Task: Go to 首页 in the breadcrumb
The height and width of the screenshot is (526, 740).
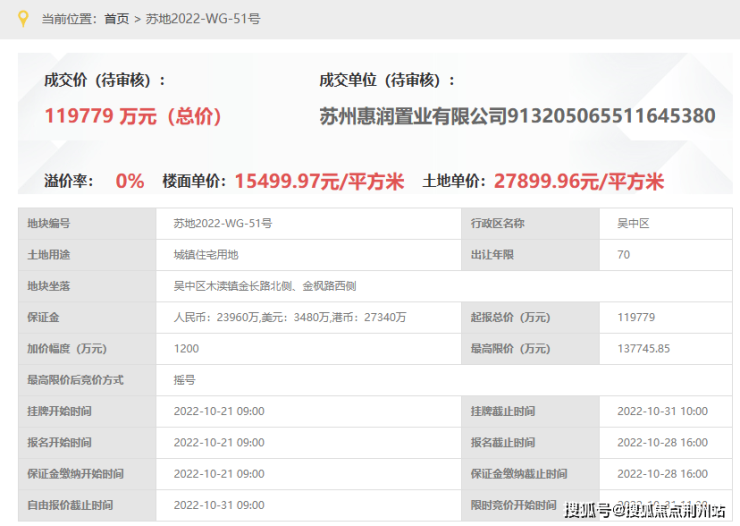Action: pos(116,19)
